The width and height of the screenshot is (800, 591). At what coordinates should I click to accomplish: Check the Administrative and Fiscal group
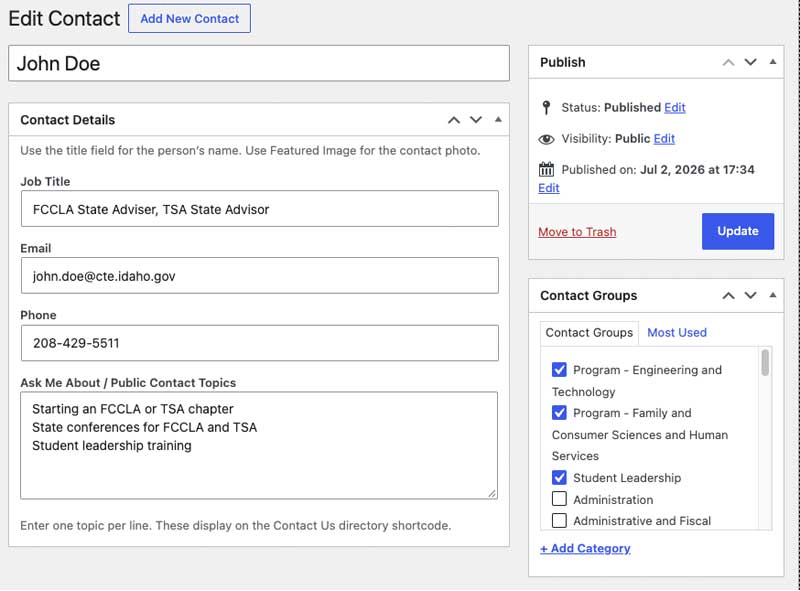(559, 521)
